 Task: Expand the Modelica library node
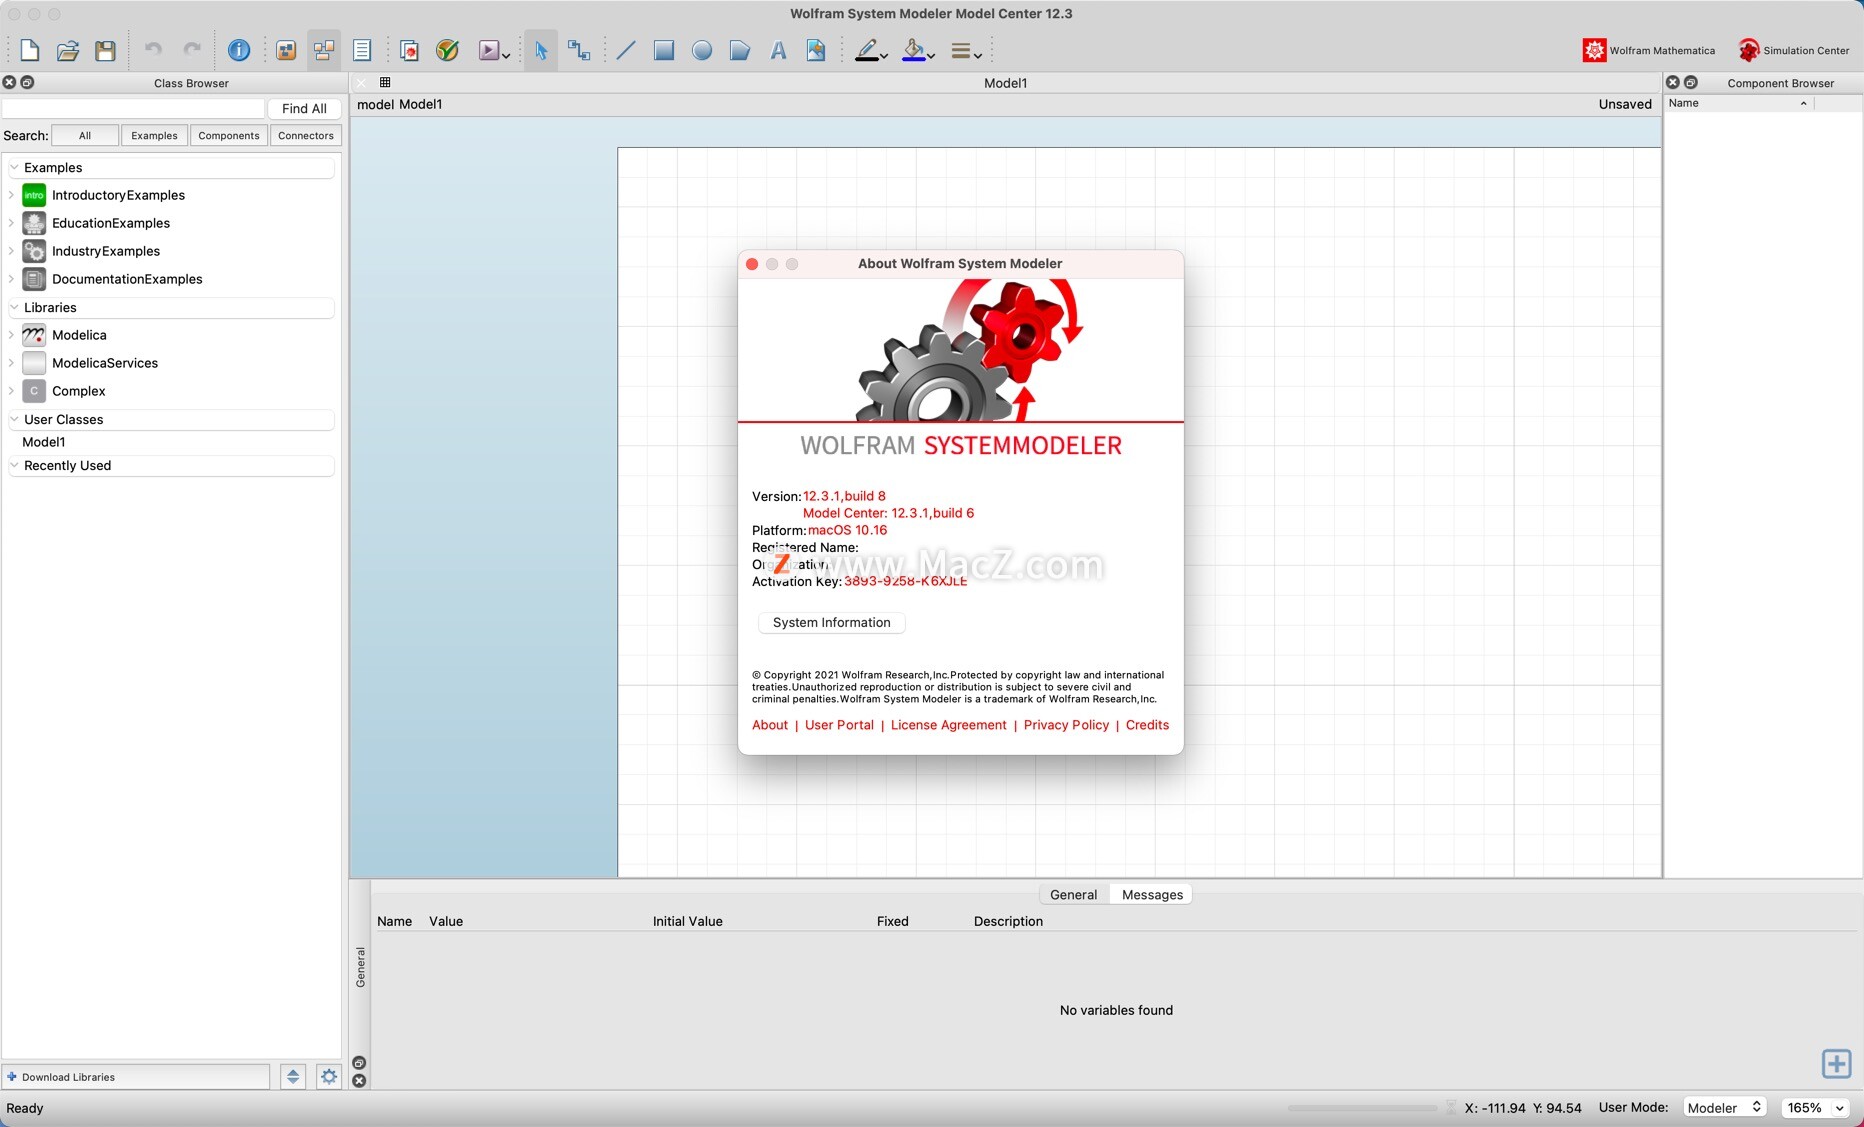point(11,335)
